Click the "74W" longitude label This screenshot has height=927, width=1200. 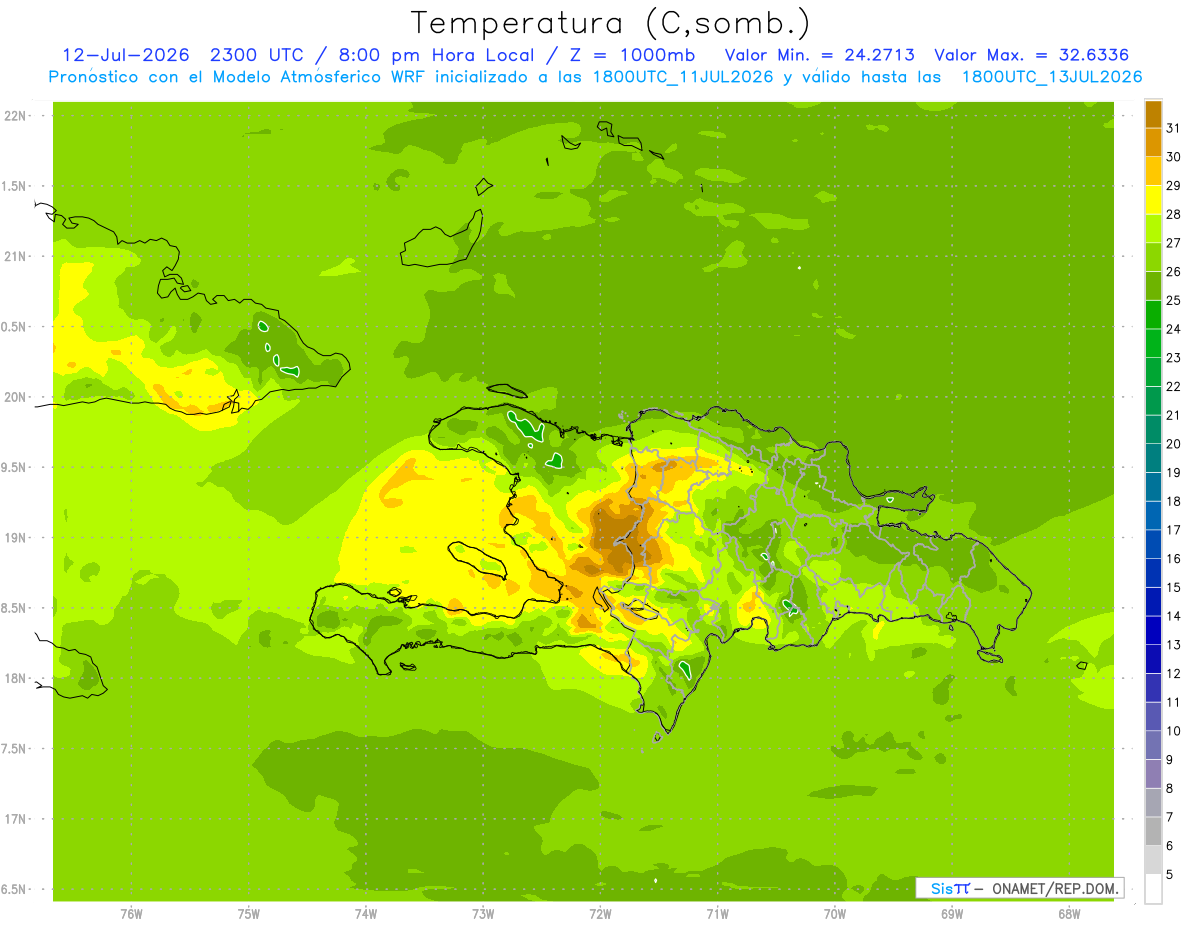pyautogui.click(x=366, y=914)
